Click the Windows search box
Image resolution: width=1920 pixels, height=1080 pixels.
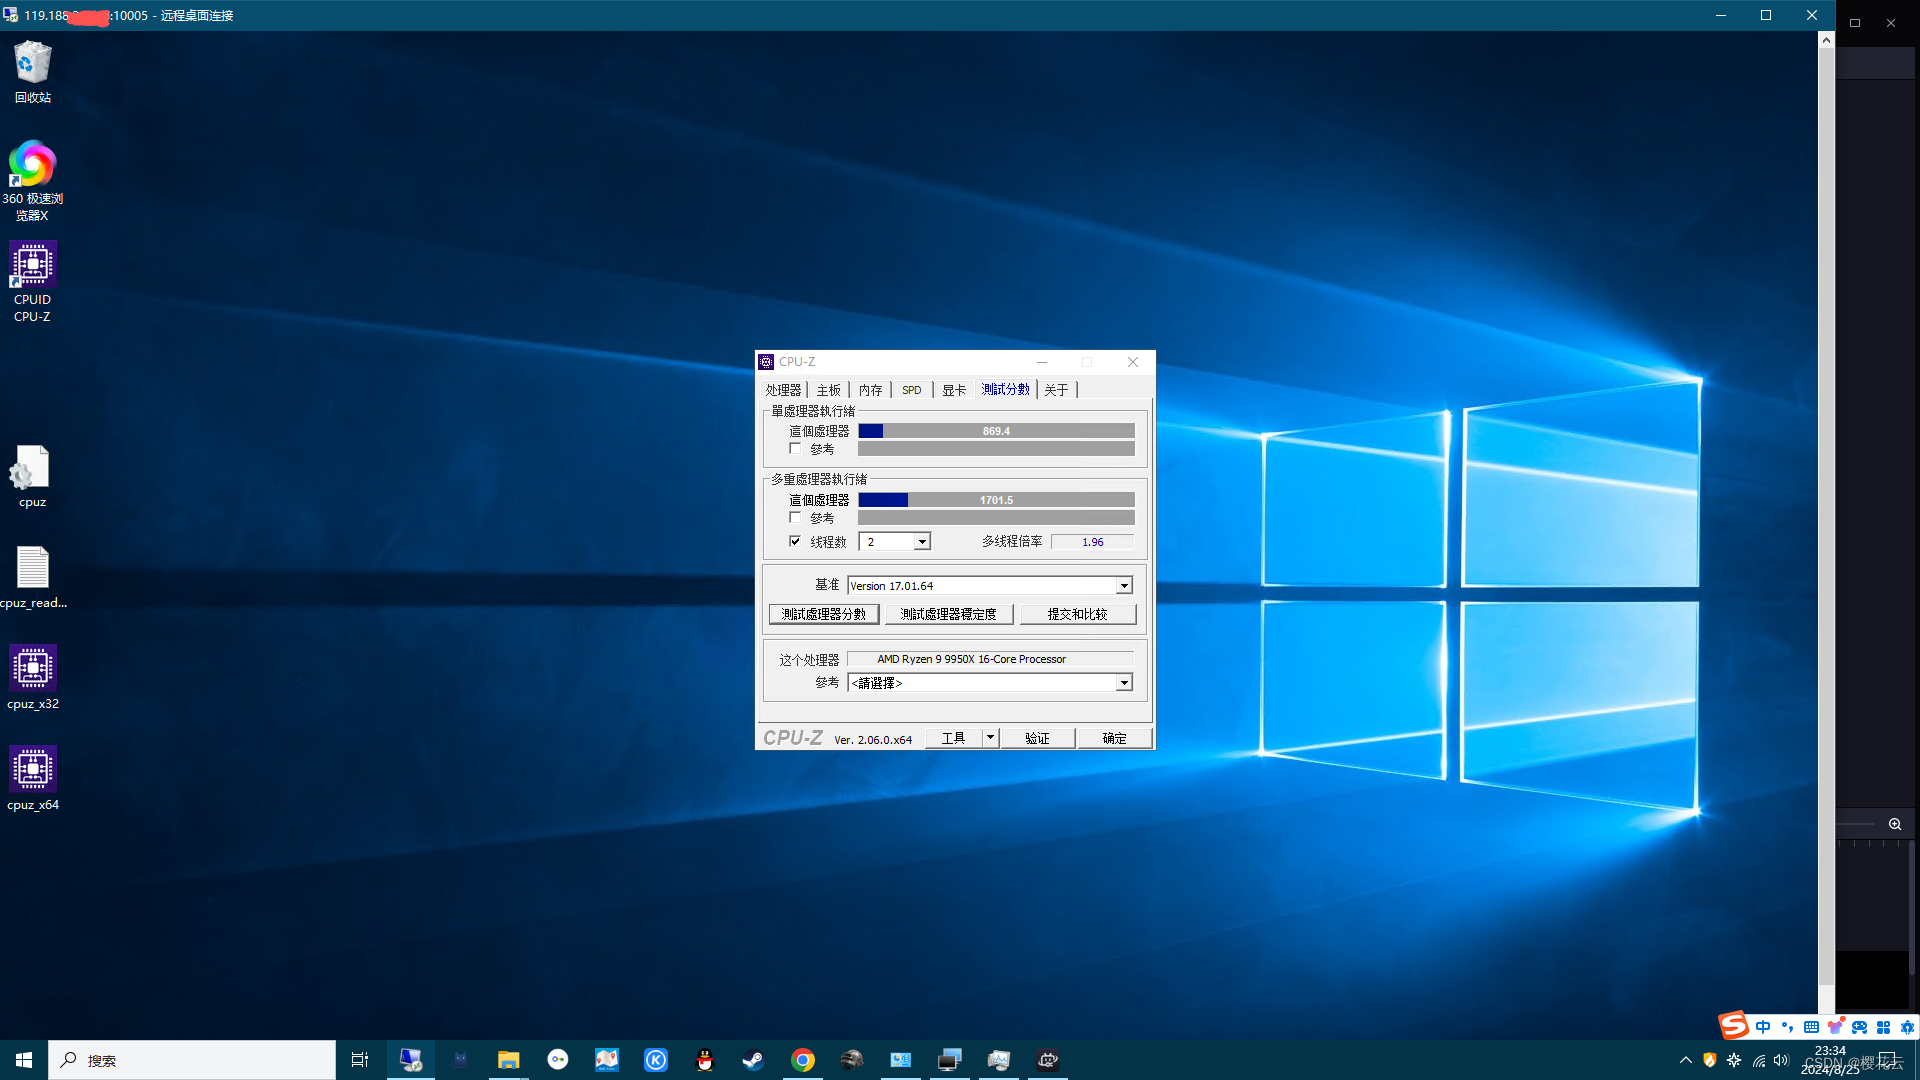click(192, 1060)
